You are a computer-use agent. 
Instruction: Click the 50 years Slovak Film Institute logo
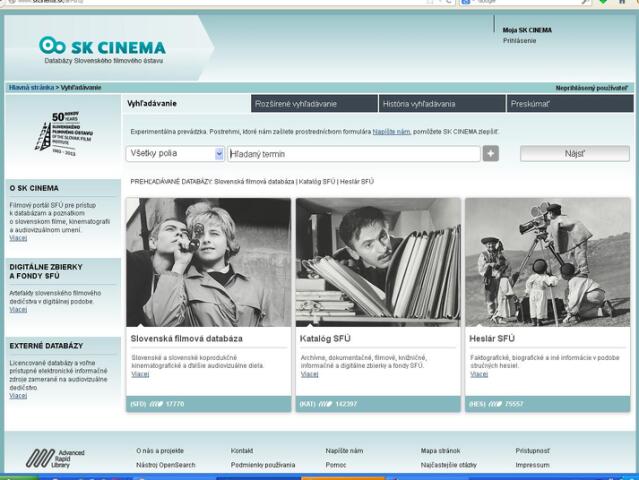pyautogui.click(x=64, y=134)
